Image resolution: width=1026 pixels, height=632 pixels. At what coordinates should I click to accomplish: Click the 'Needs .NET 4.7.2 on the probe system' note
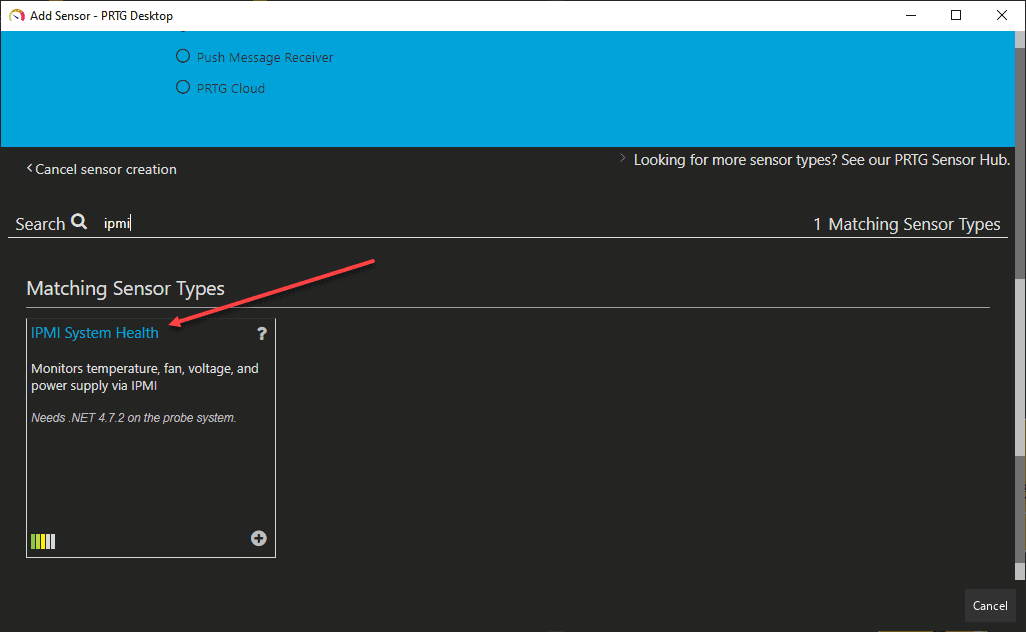click(133, 417)
